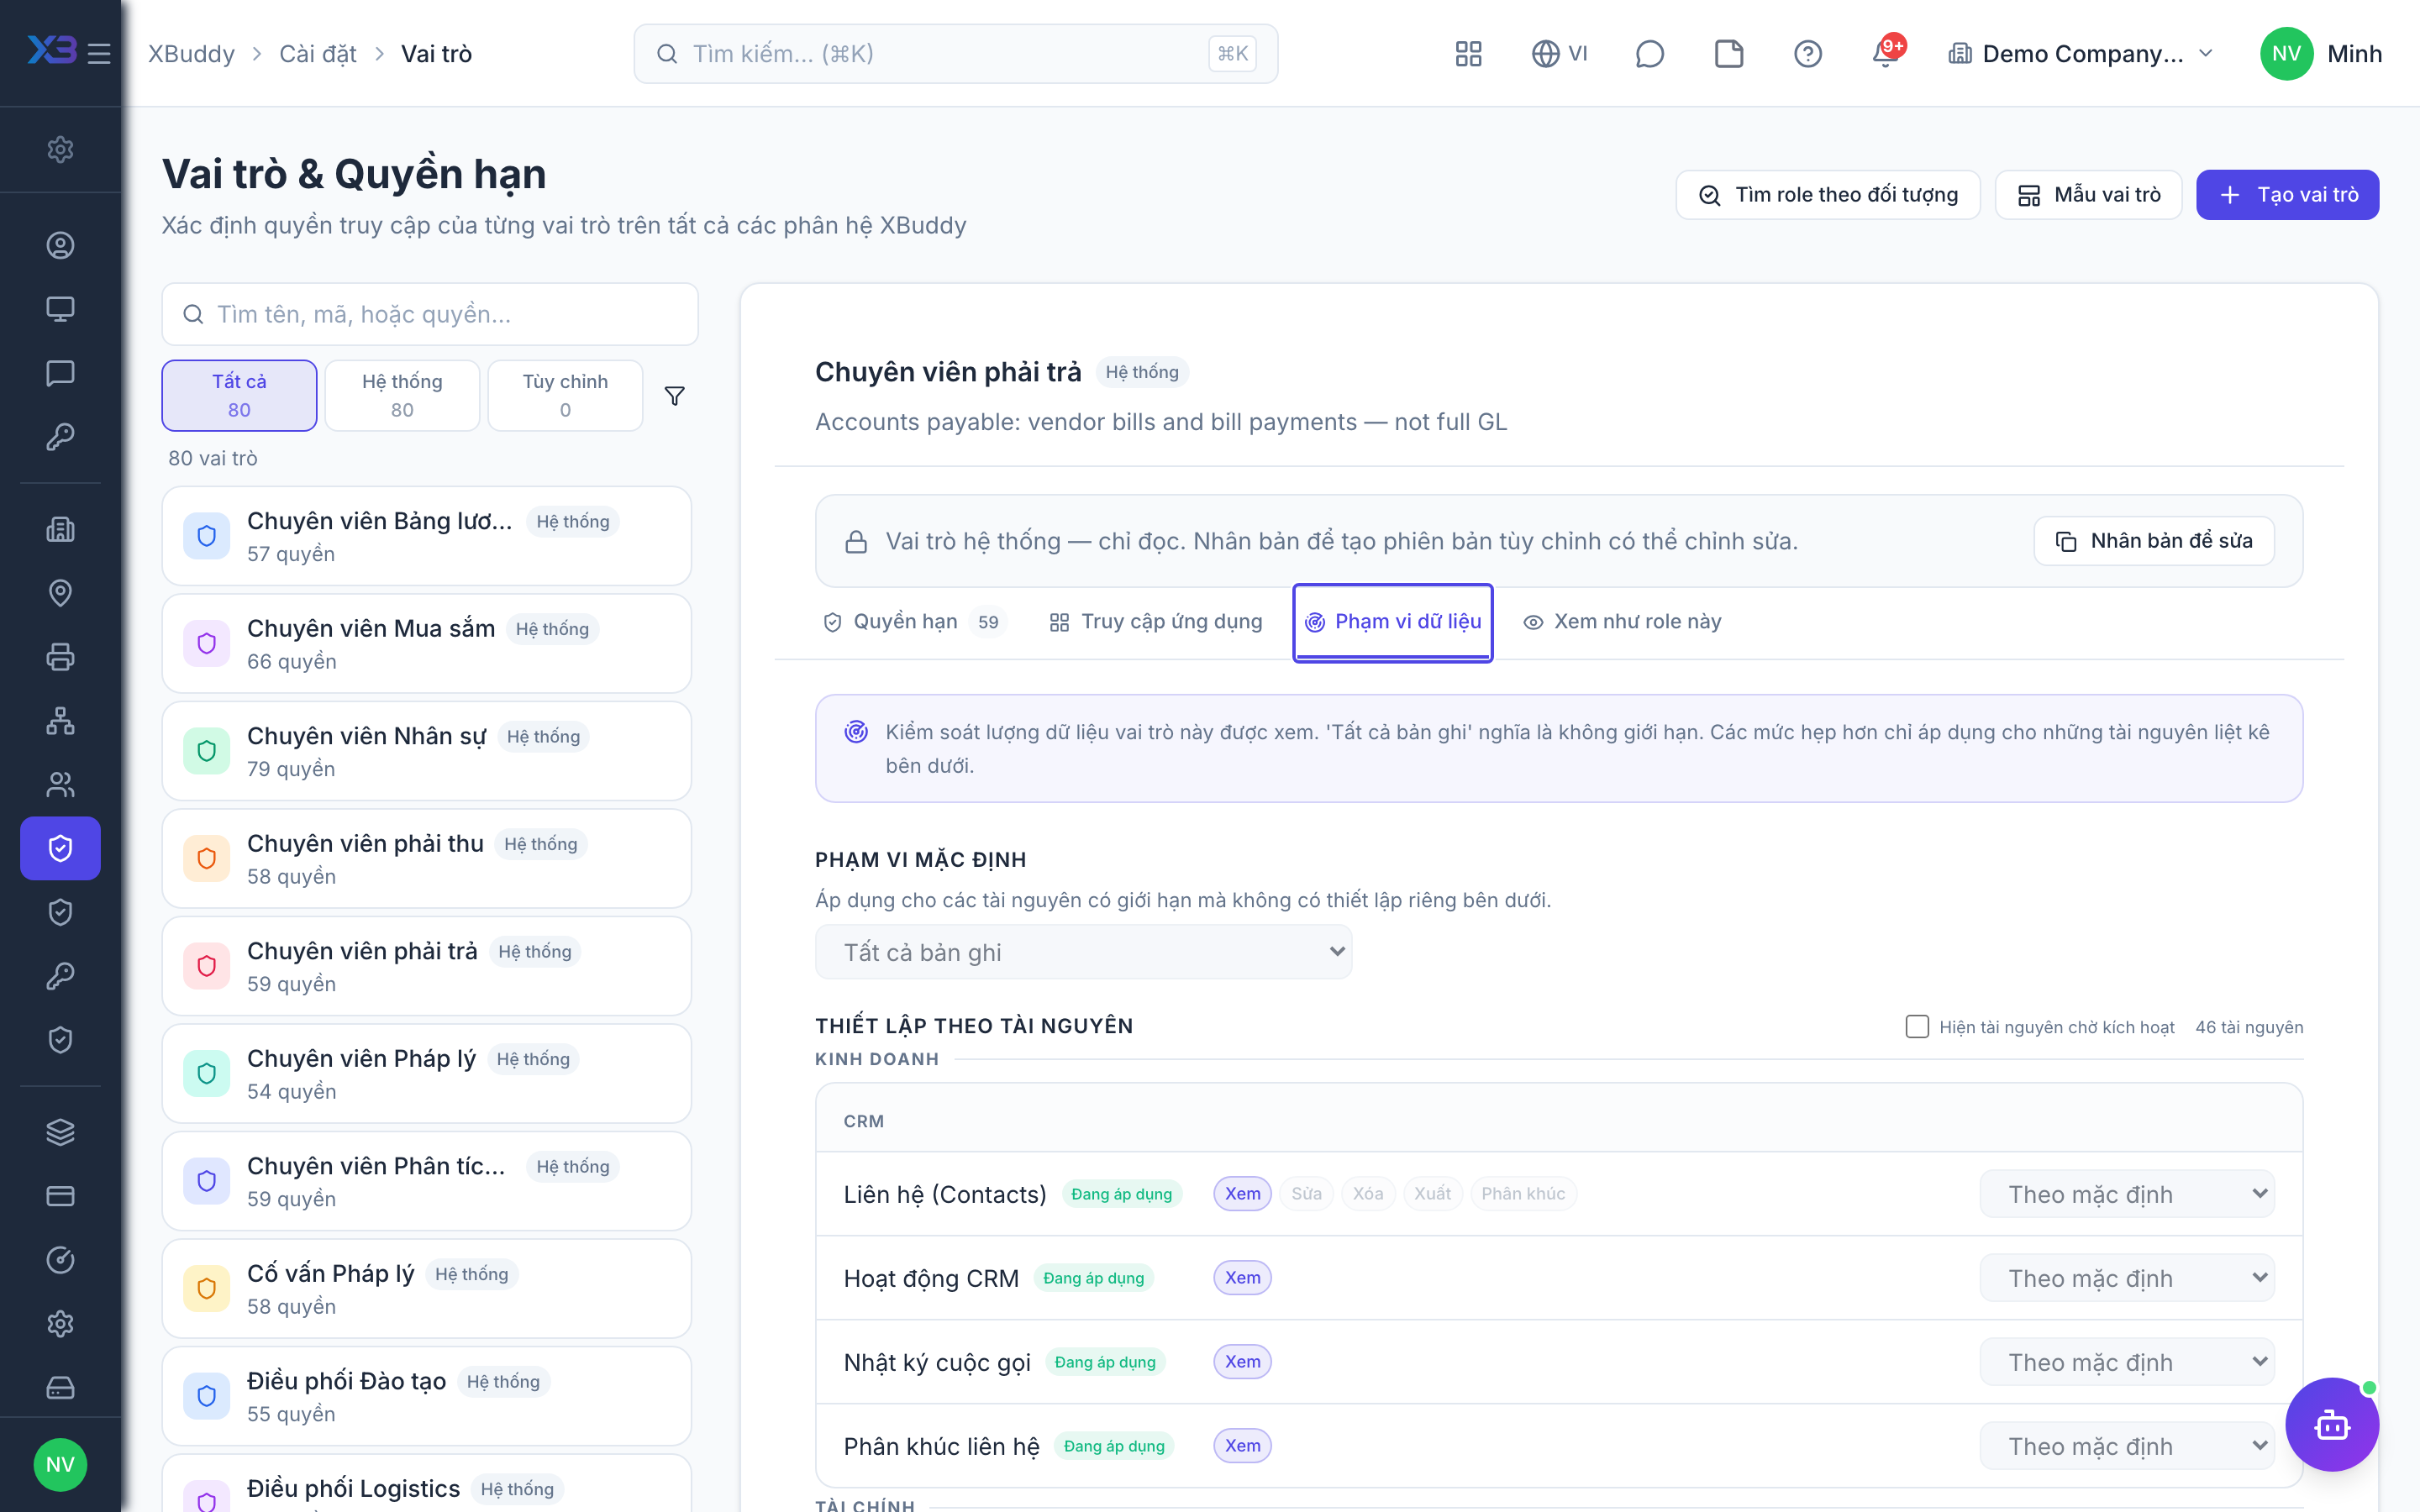Toggle Xem permission chip for Liên hệ (Contacts)
Image resolution: width=2420 pixels, height=1512 pixels.
pos(1242,1194)
